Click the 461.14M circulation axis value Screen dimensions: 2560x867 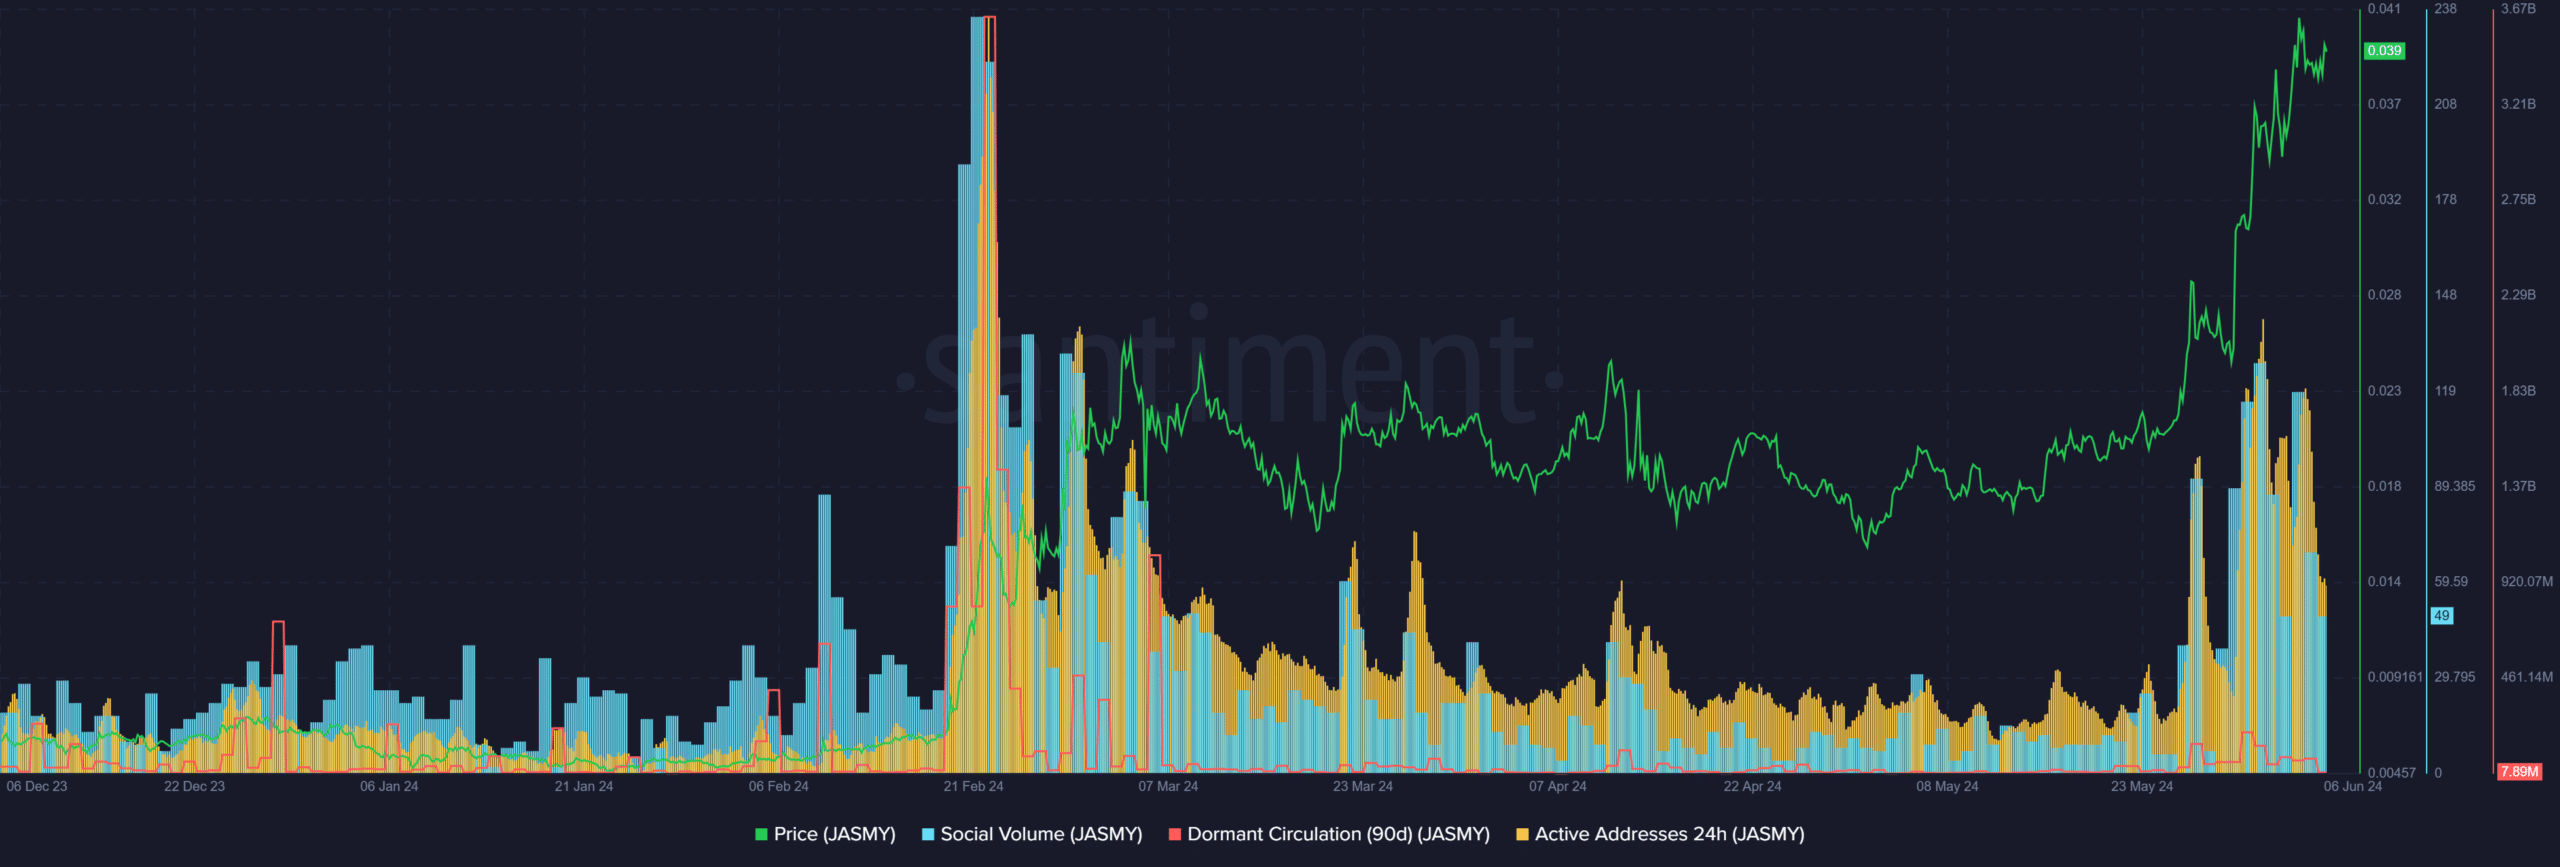click(2527, 678)
